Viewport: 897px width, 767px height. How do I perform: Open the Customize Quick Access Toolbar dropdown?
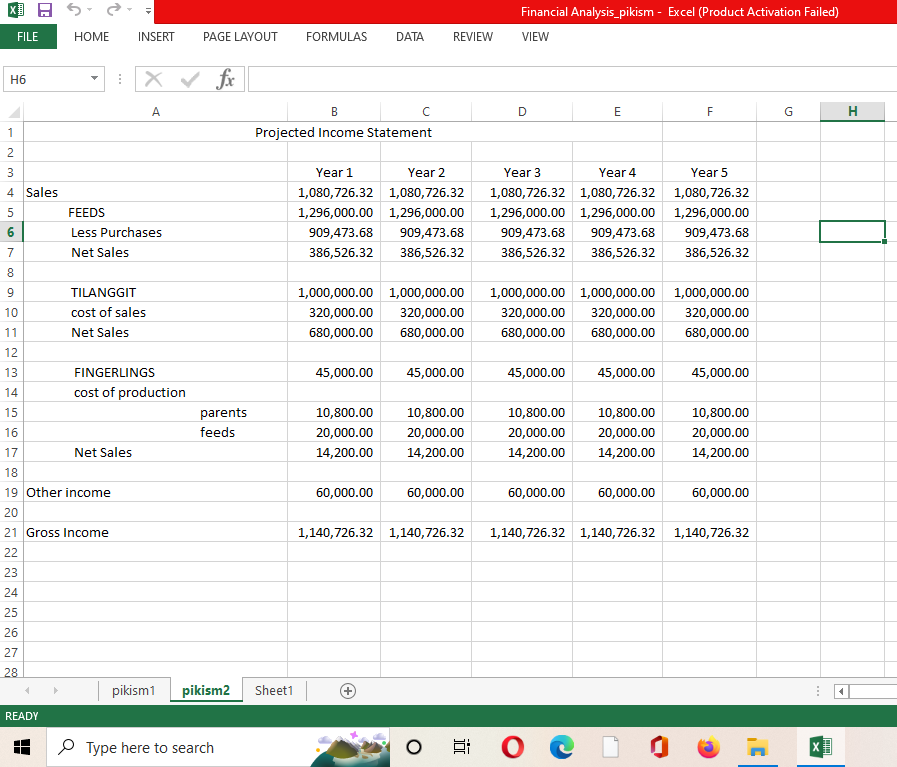147,12
